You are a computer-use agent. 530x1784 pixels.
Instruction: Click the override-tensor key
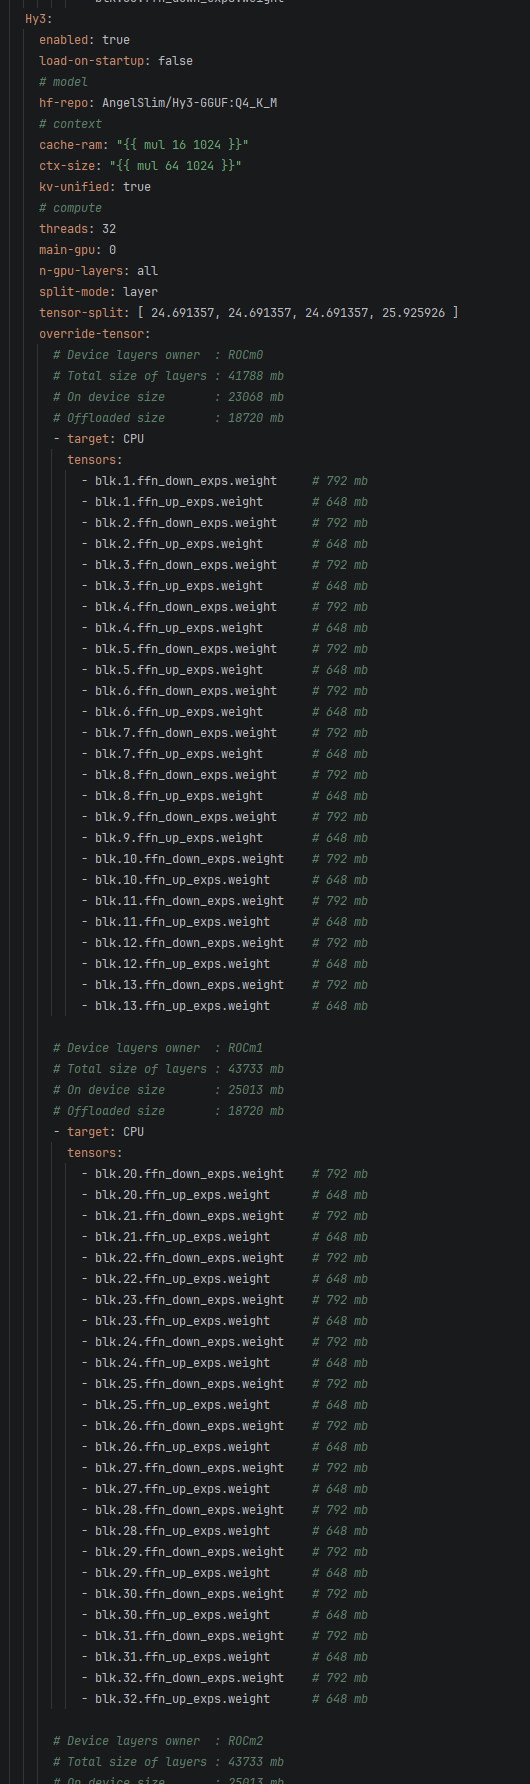[x=93, y=333]
